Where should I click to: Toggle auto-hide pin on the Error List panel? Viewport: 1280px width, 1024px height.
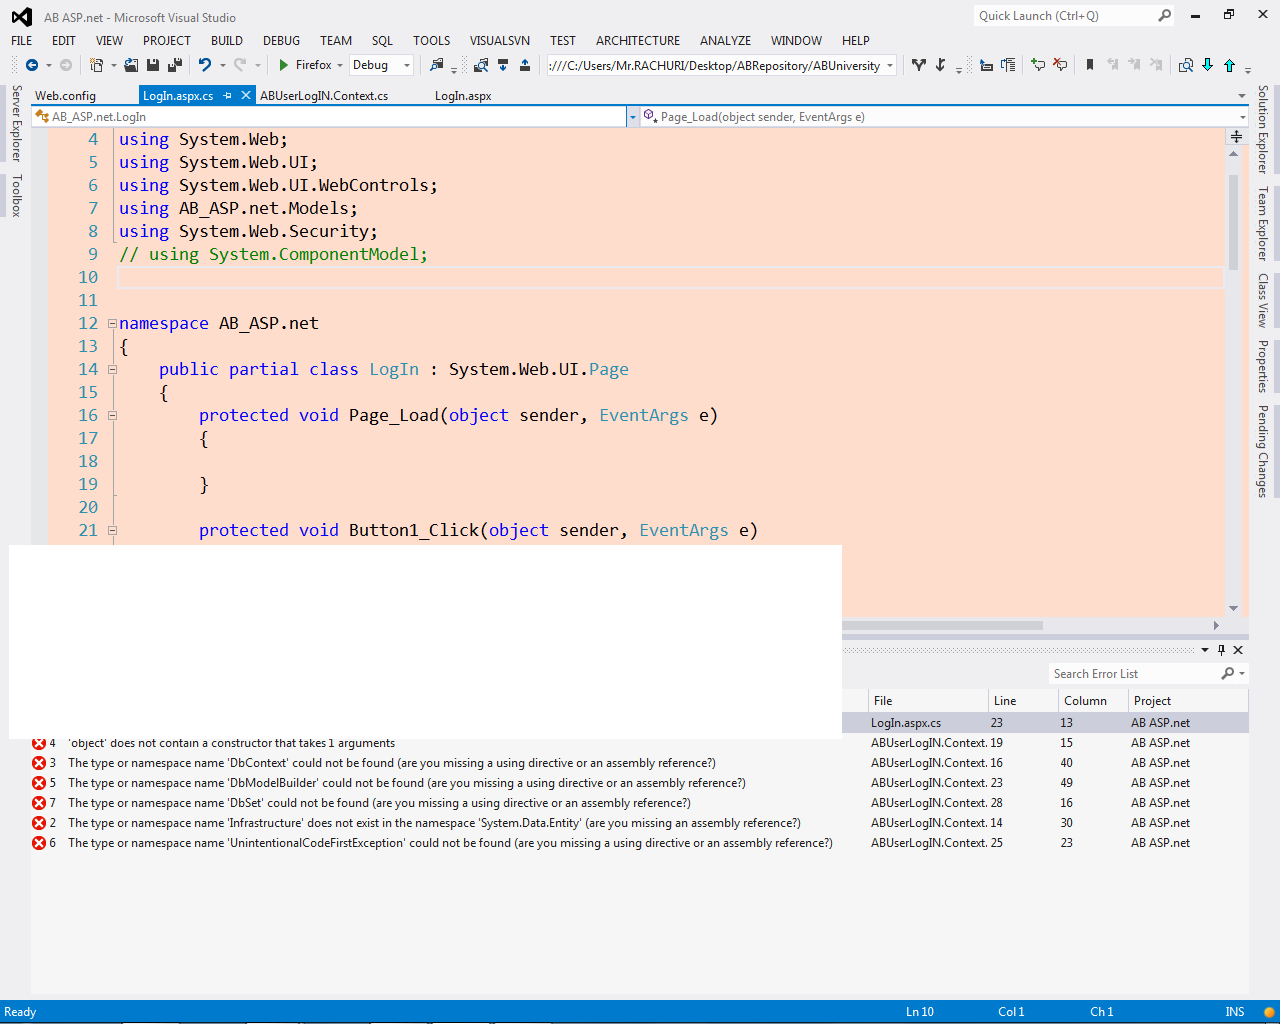pos(1221,649)
